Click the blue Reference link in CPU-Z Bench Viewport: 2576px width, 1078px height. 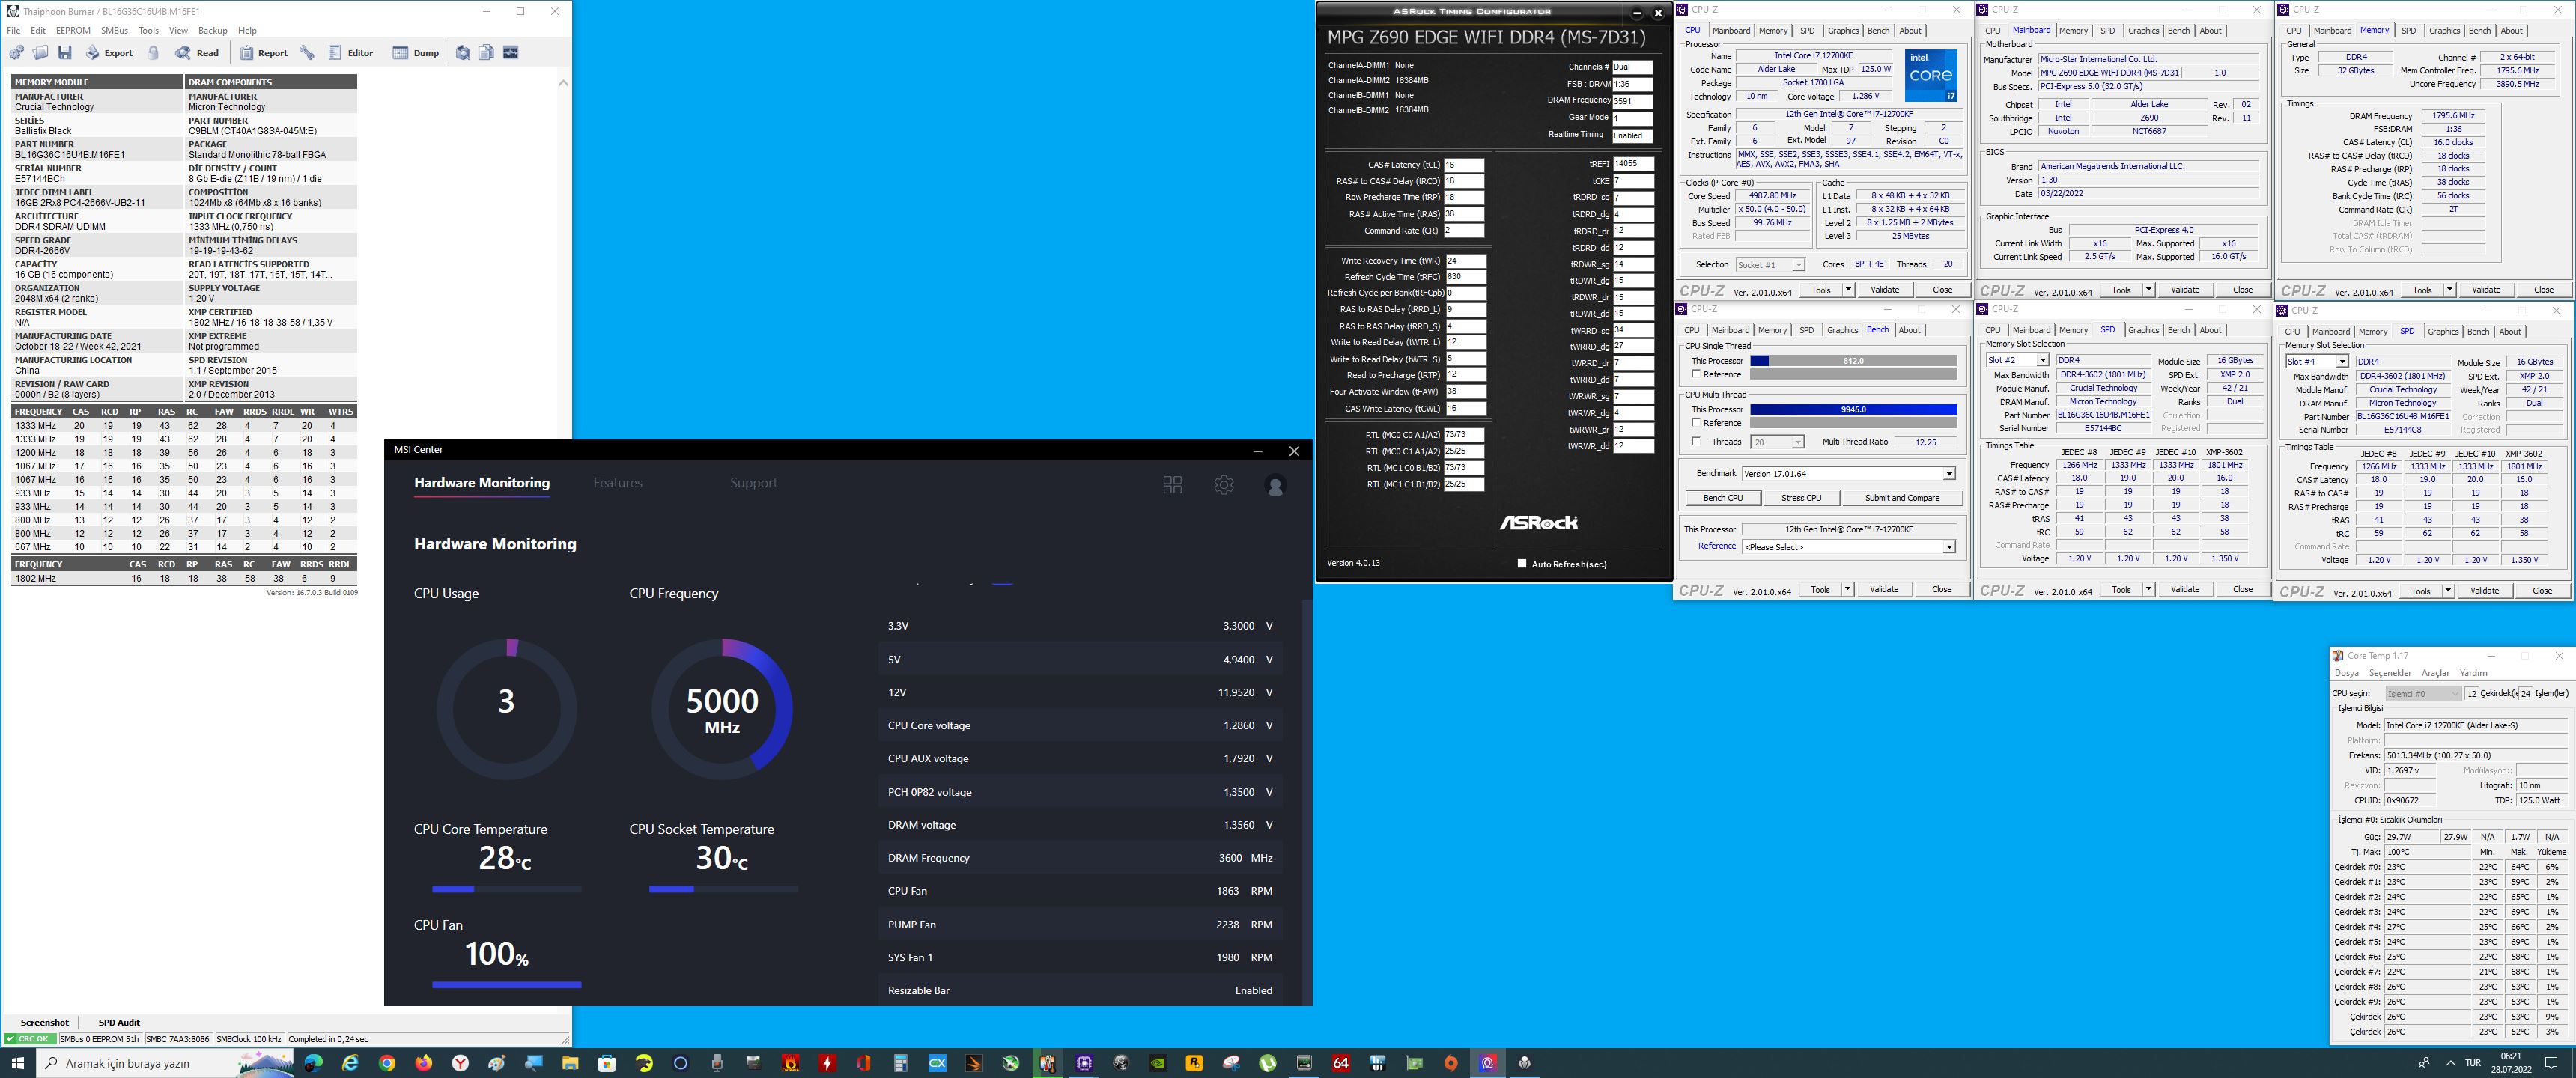point(1716,546)
